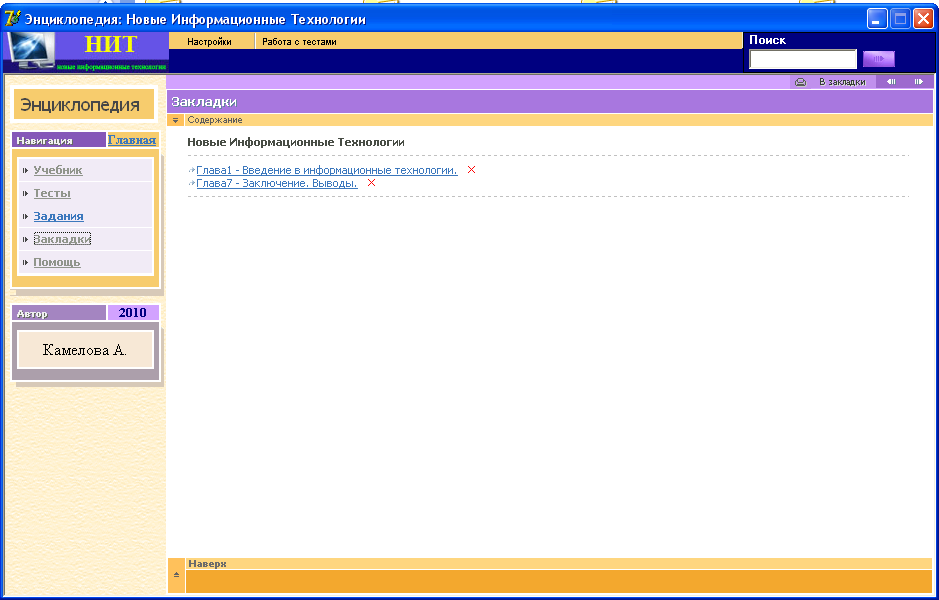Click the Автор panel header
This screenshot has width=939, height=600.
(59, 313)
